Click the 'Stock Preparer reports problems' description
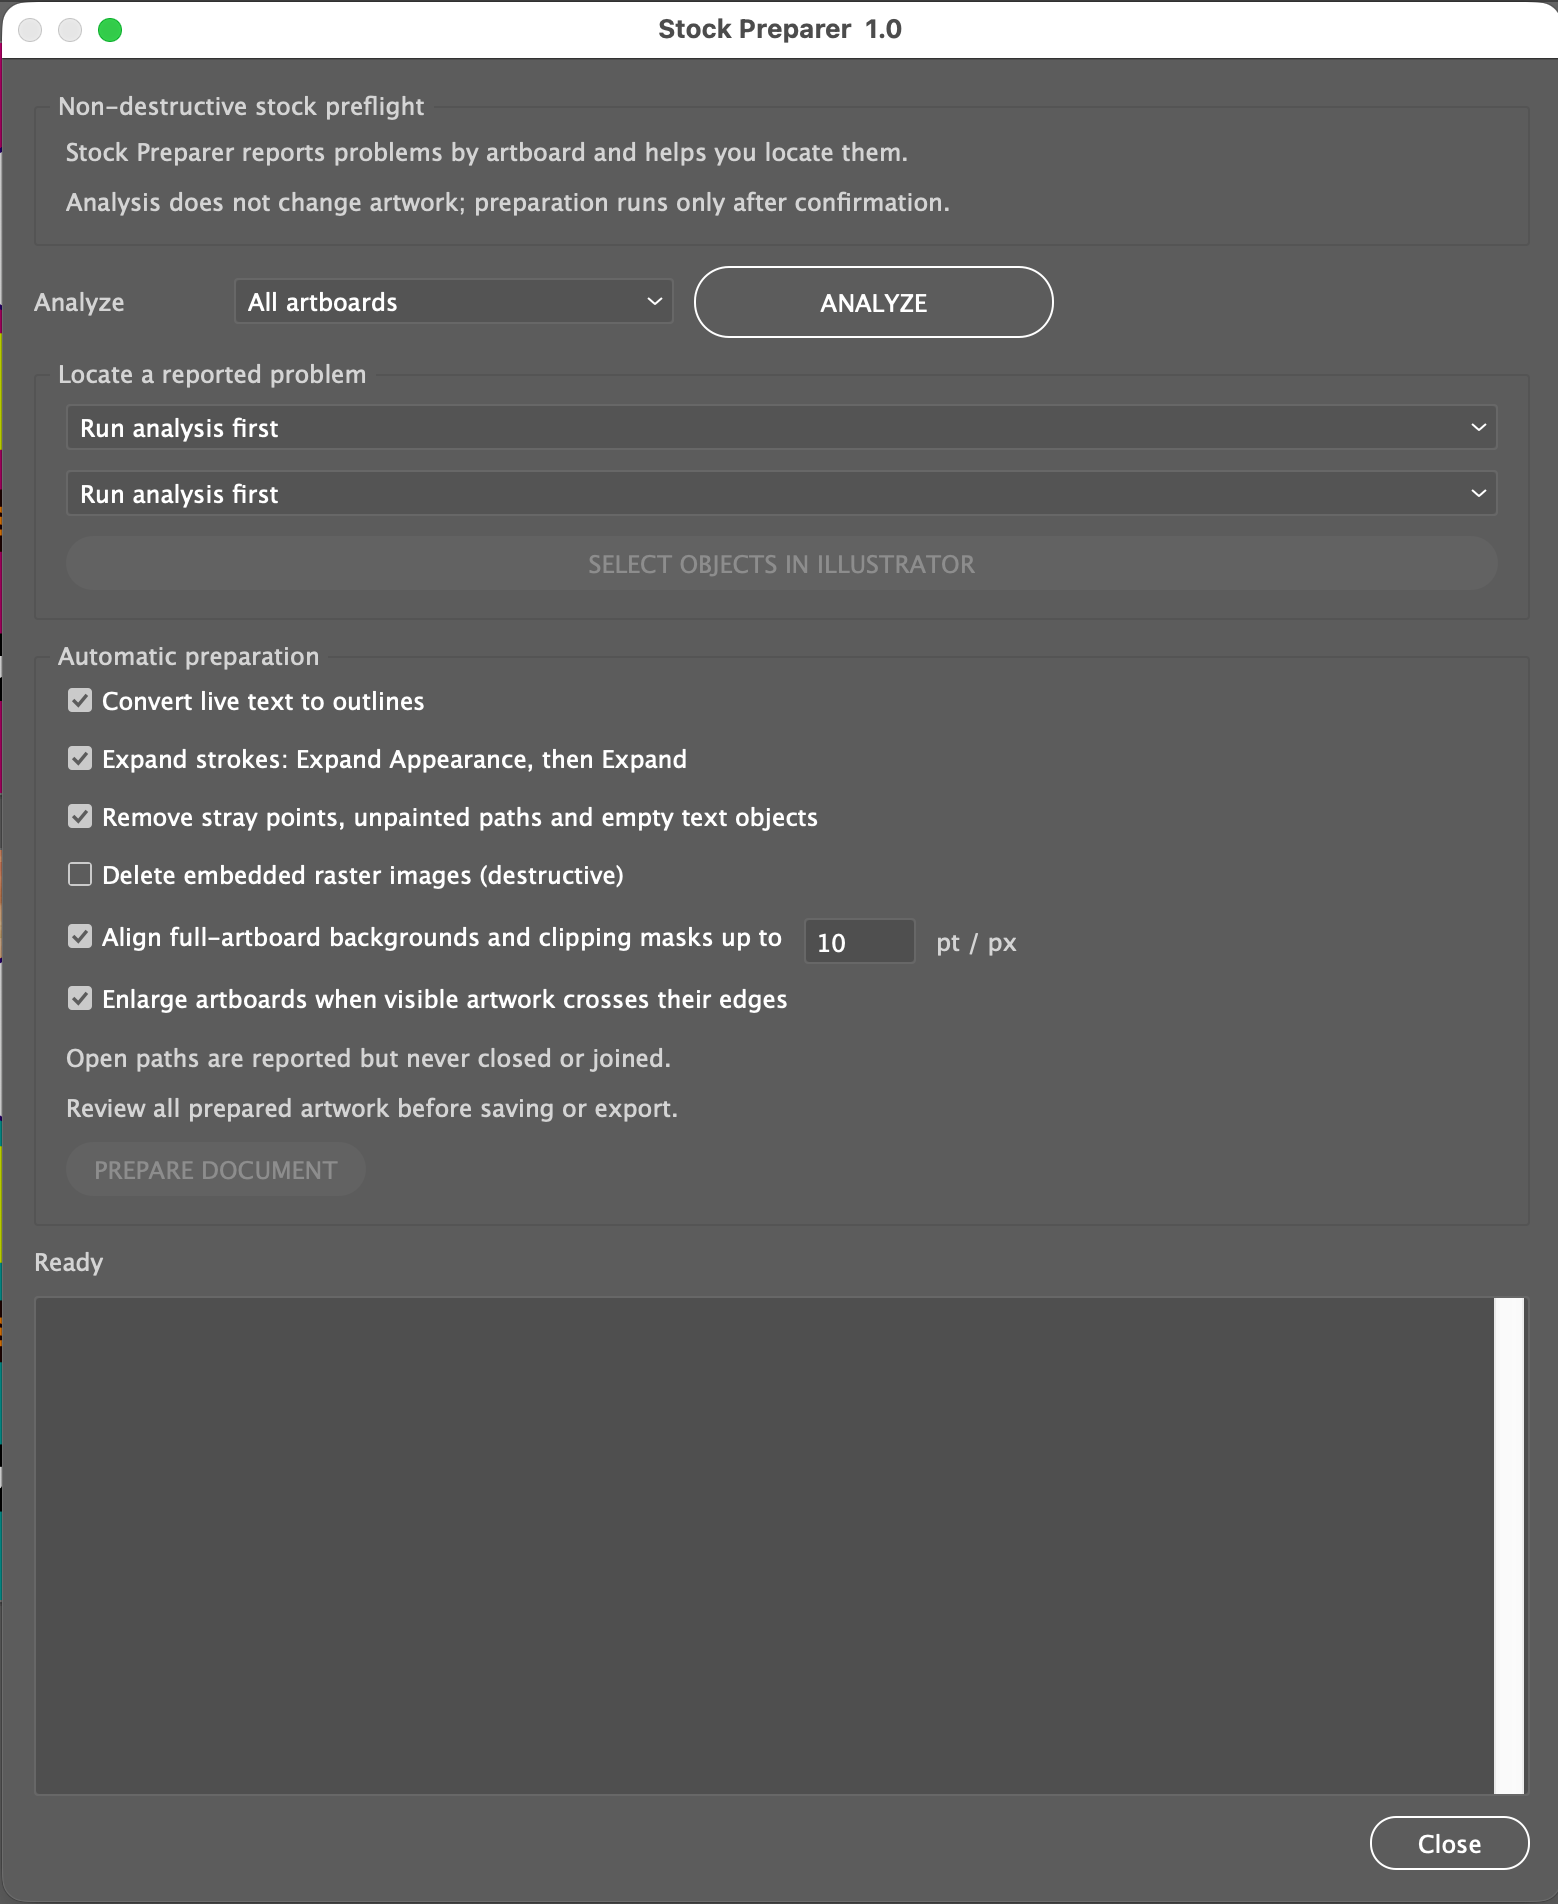This screenshot has height=1904, width=1558. (487, 152)
